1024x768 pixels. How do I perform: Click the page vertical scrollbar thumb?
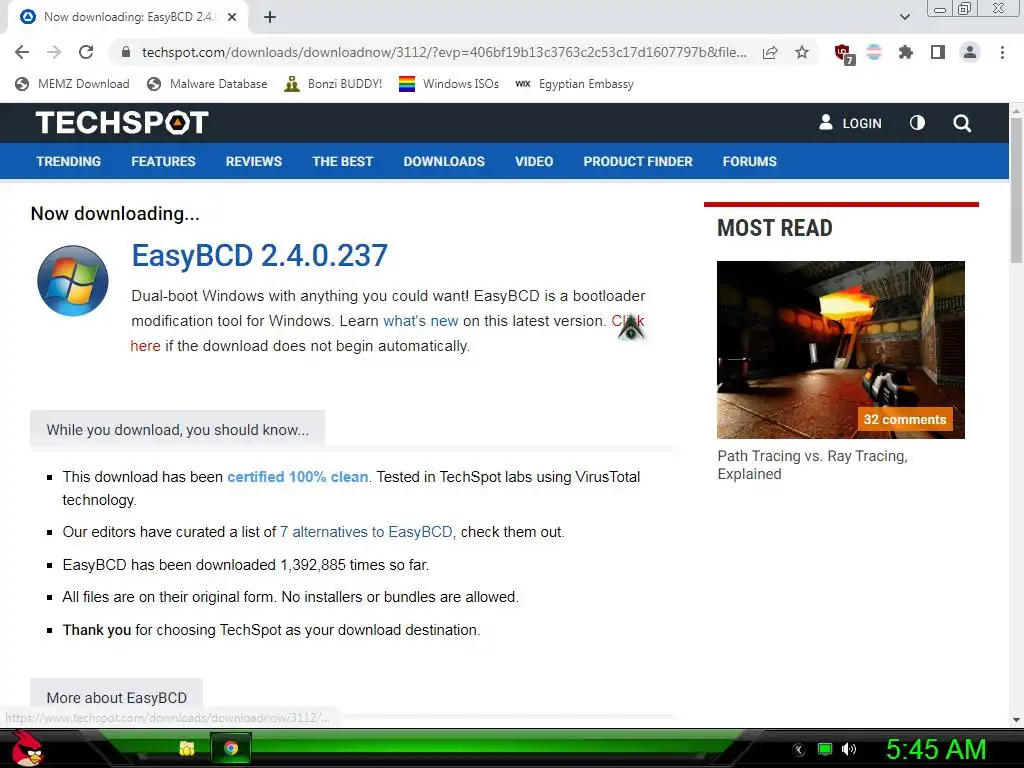[1017, 191]
